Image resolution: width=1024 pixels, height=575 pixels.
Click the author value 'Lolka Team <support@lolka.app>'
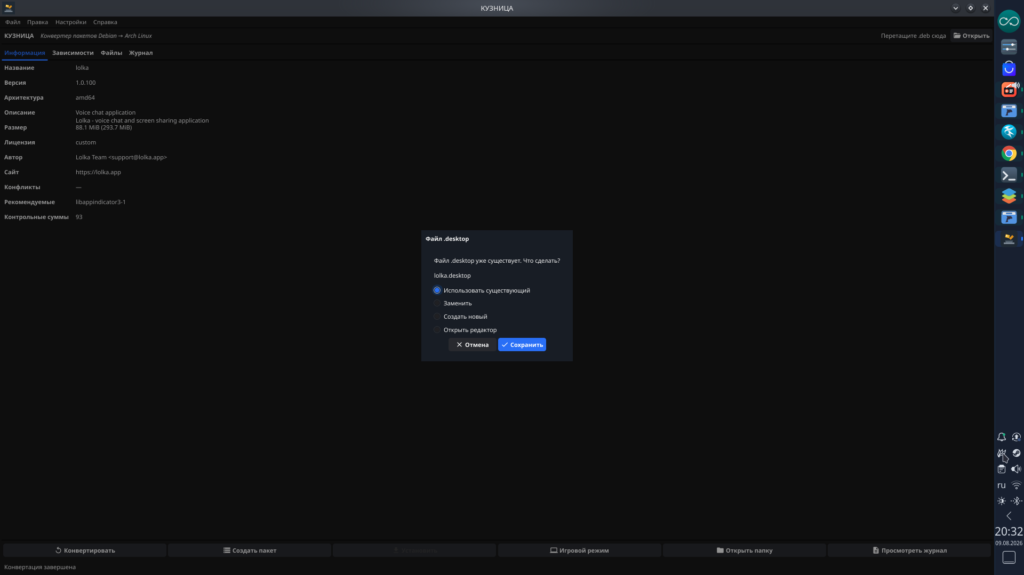pyautogui.click(x=121, y=157)
